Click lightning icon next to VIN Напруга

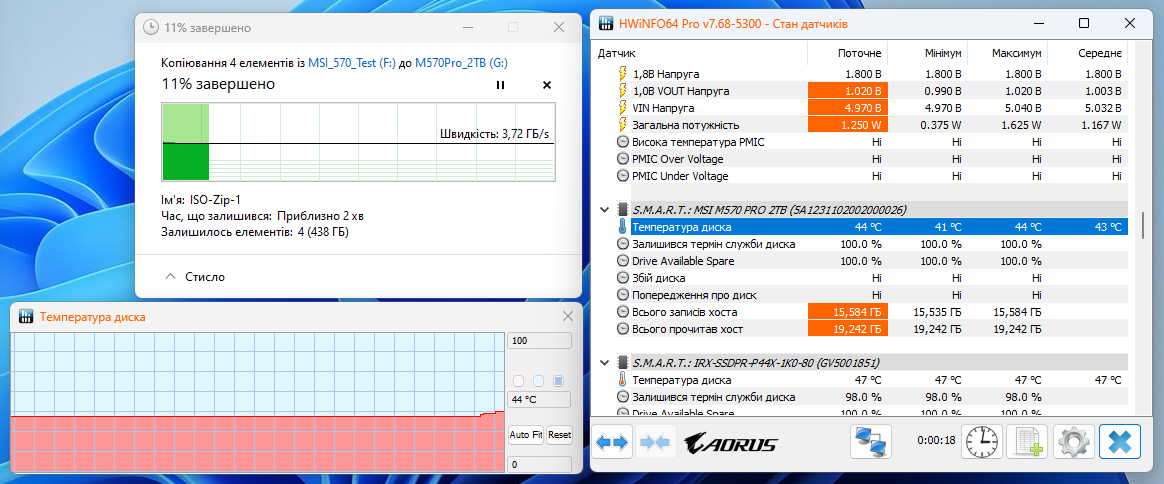point(622,108)
